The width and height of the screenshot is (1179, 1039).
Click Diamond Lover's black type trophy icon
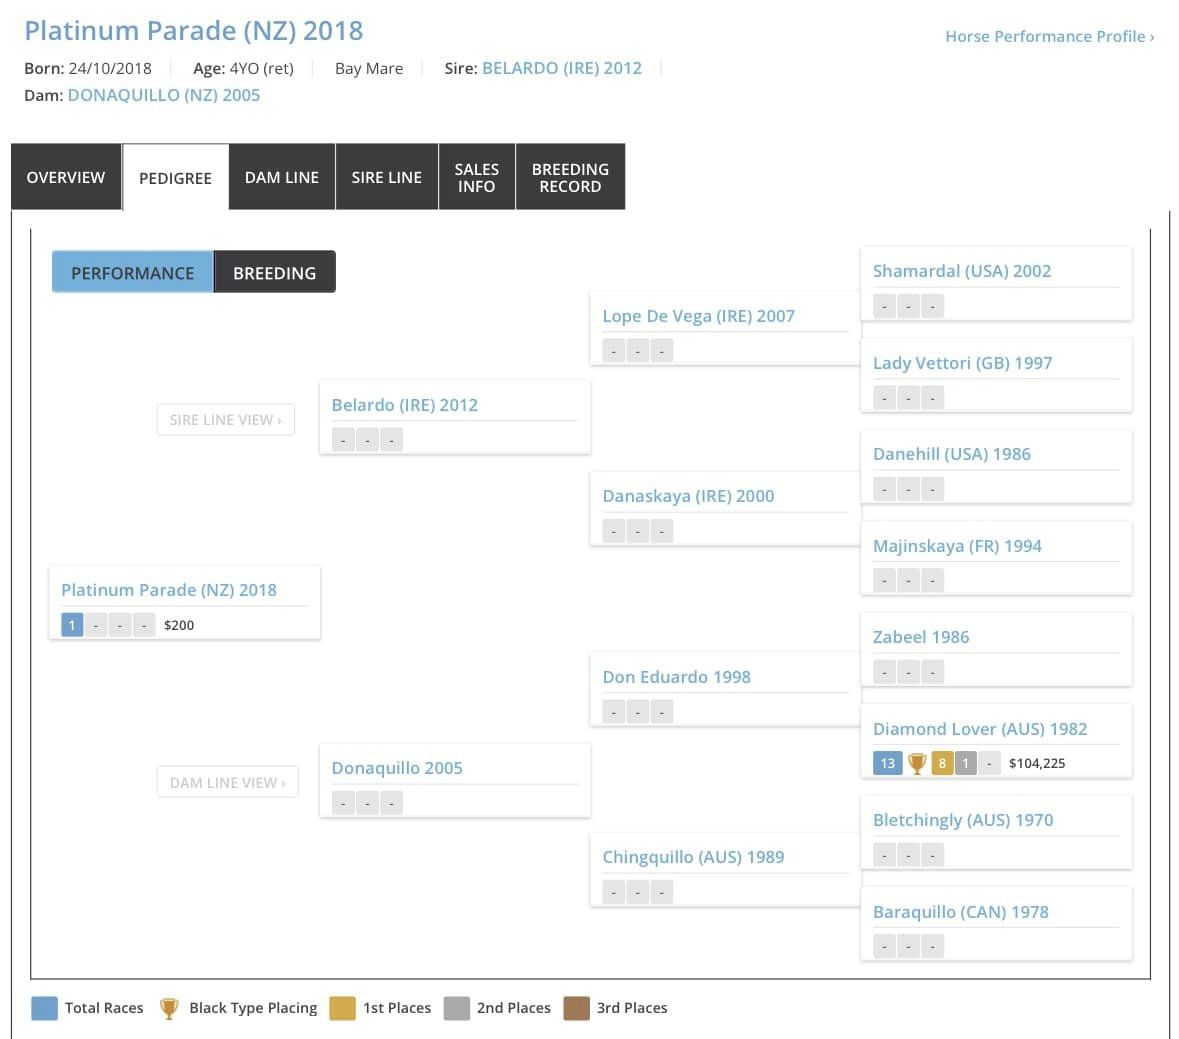[x=917, y=764]
